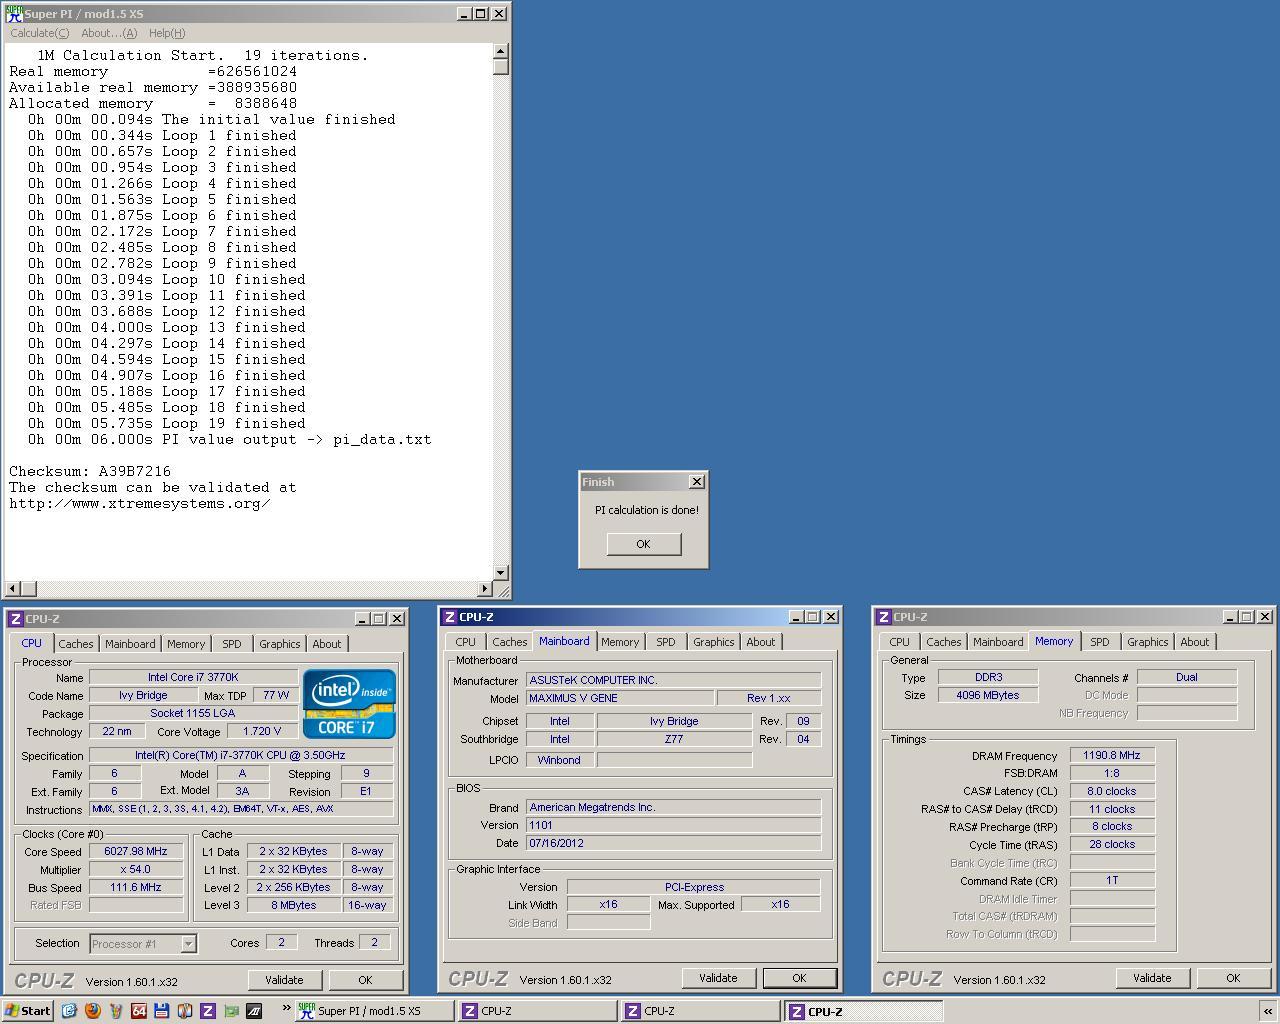Image resolution: width=1280 pixels, height=1024 pixels.
Task: Close the Finish dialog with the X button
Action: click(696, 482)
